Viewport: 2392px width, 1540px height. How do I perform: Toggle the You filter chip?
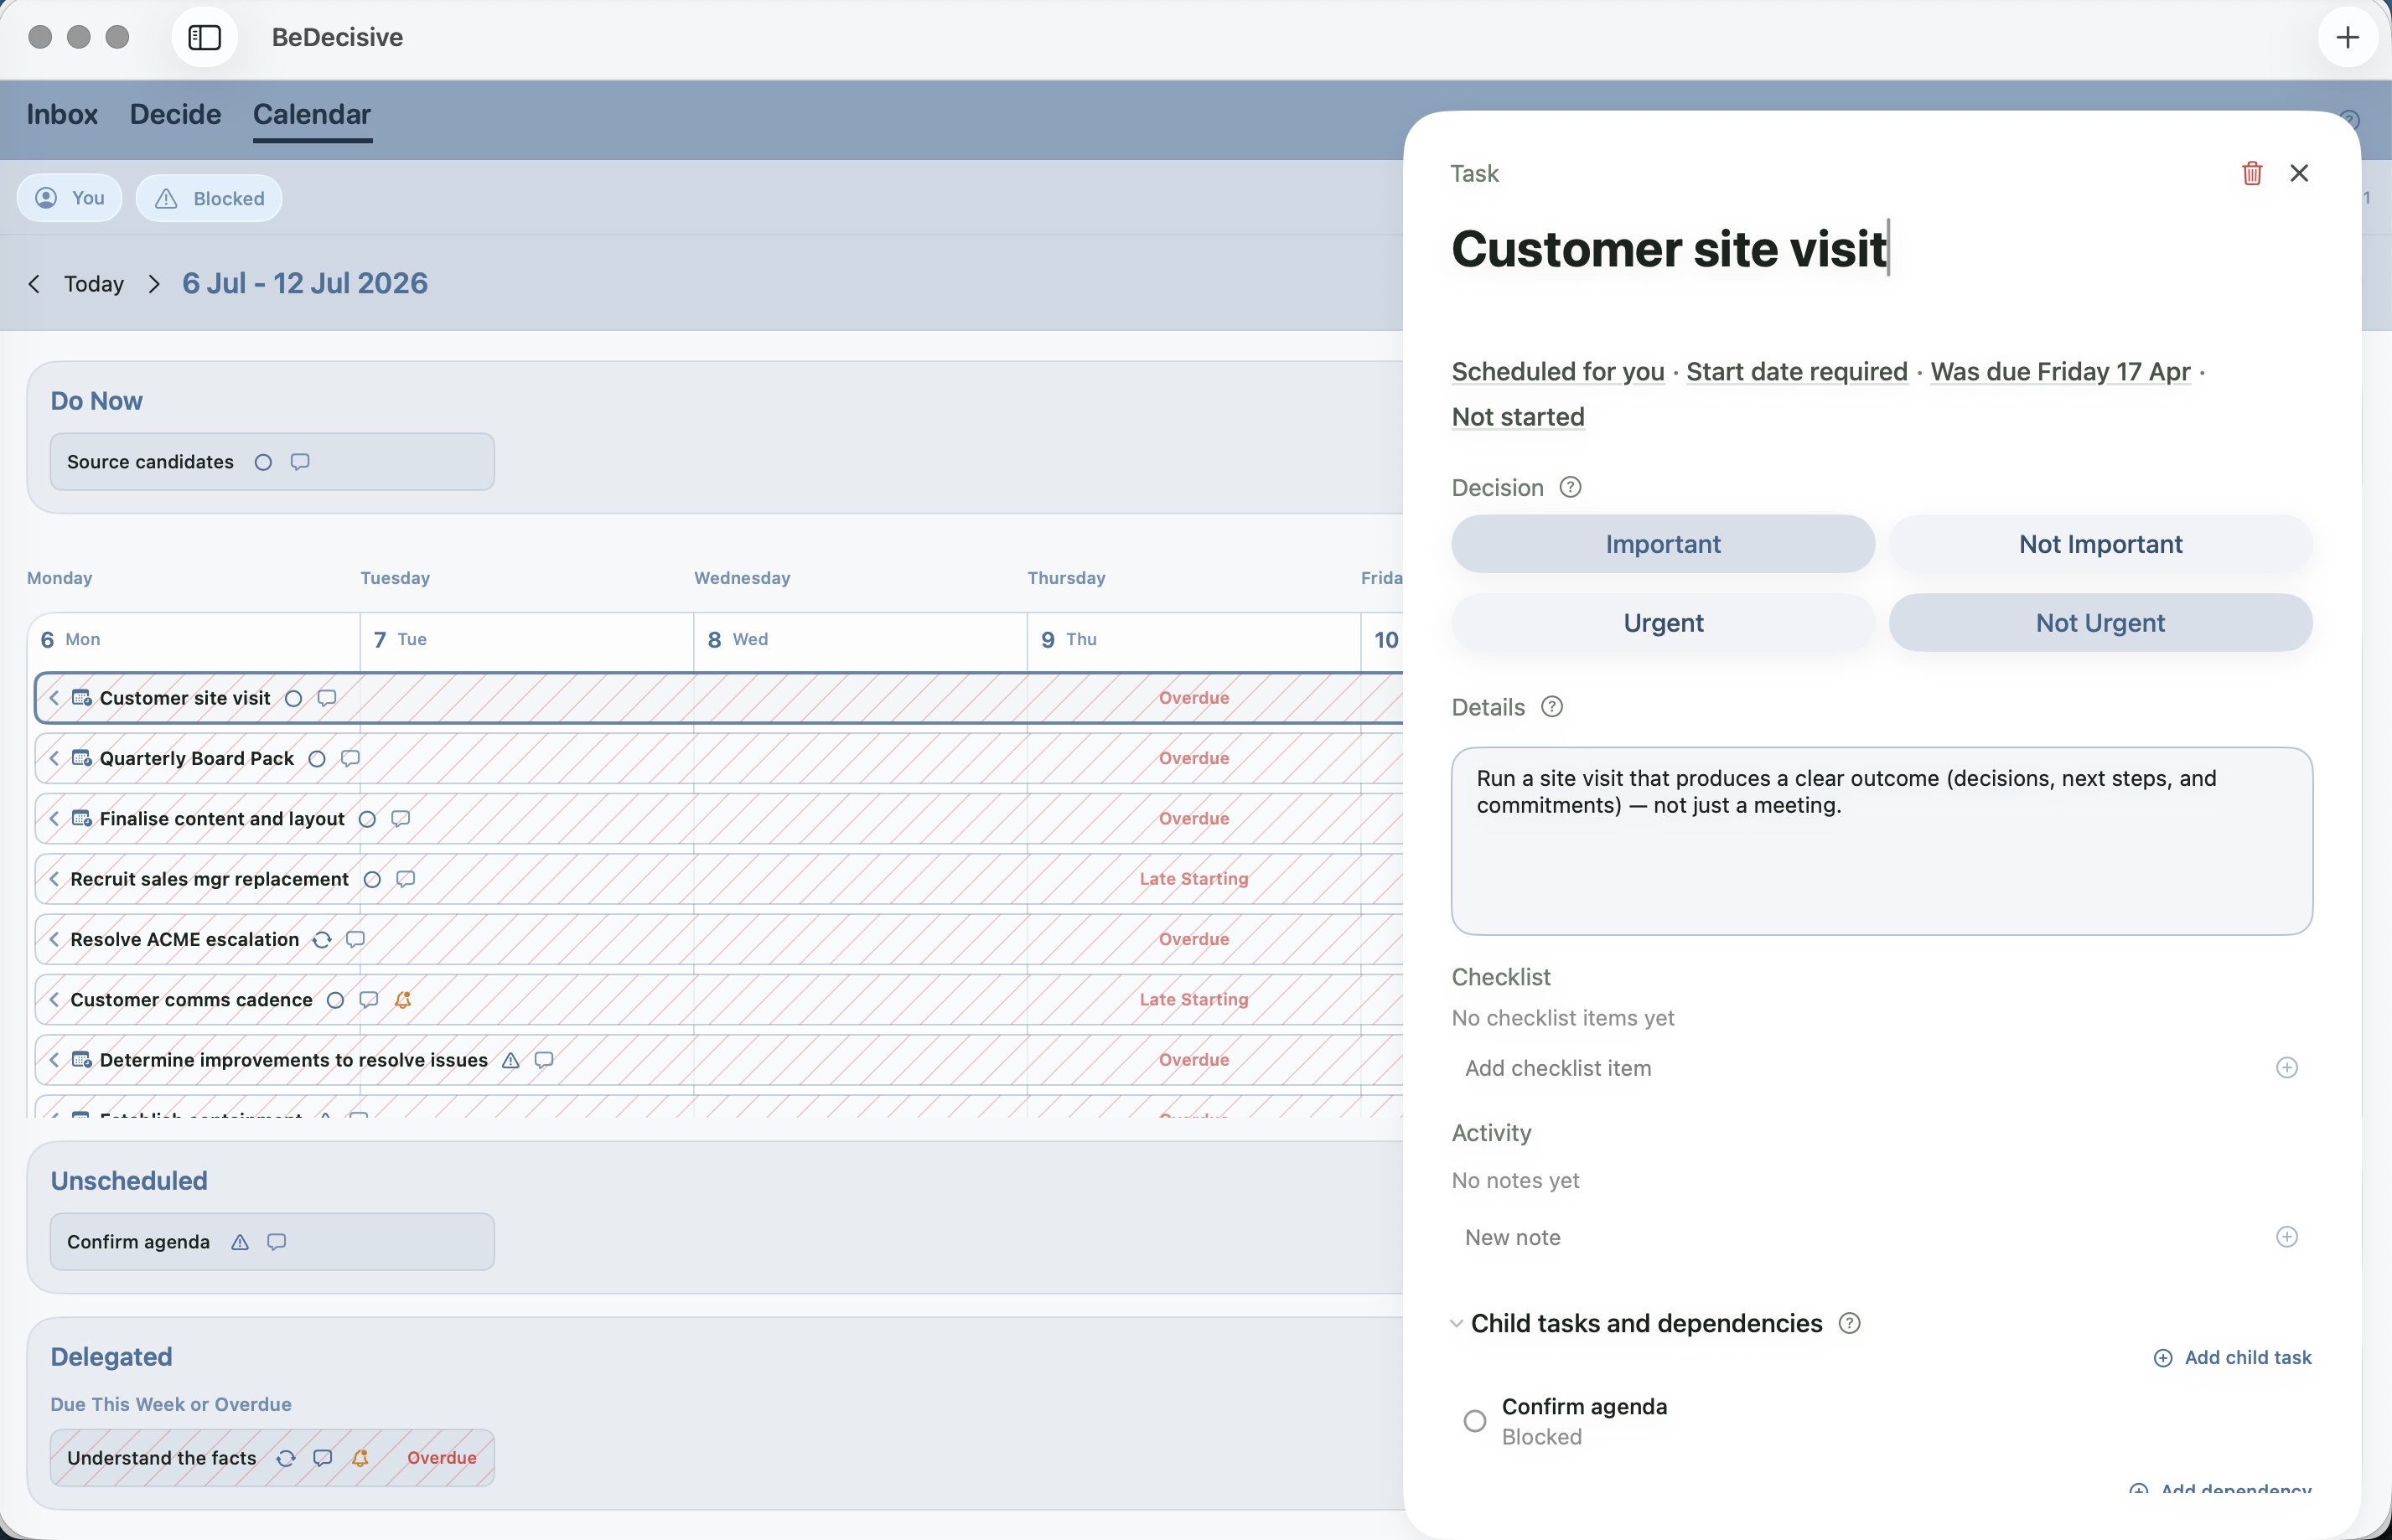pos(69,198)
